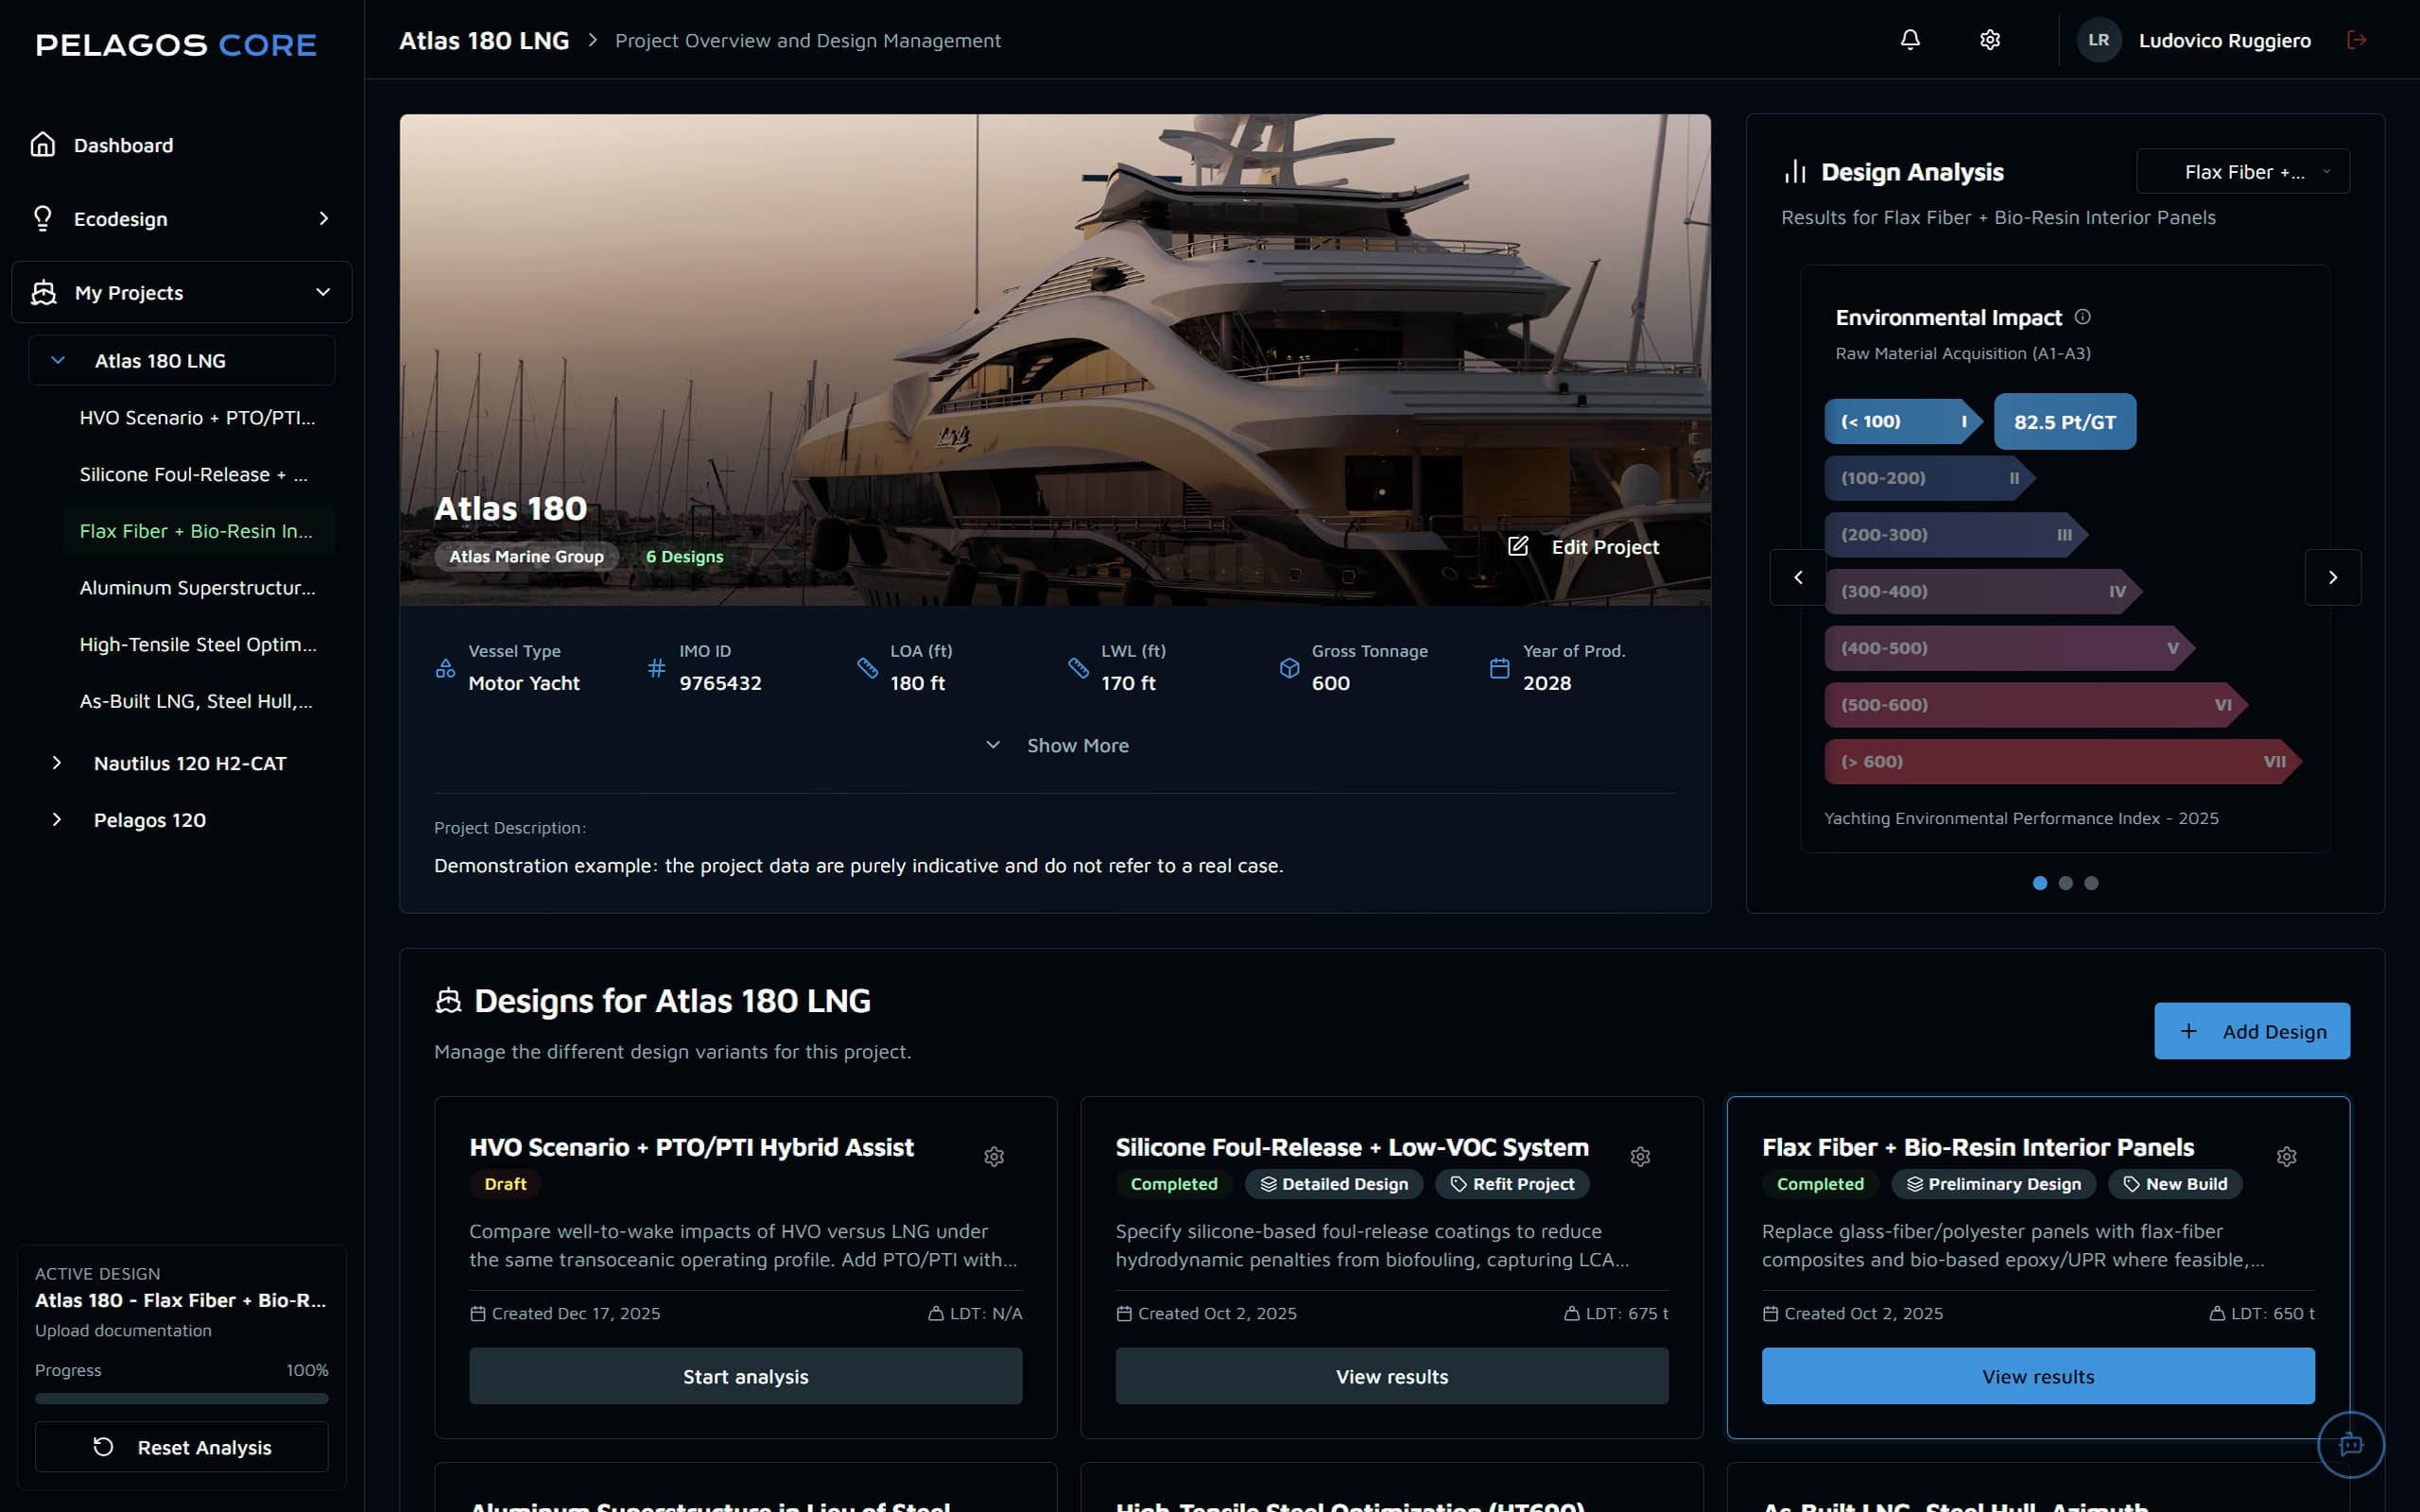Click Start analysis on the HVO Scenario card
This screenshot has height=1512, width=2420.
(x=745, y=1376)
